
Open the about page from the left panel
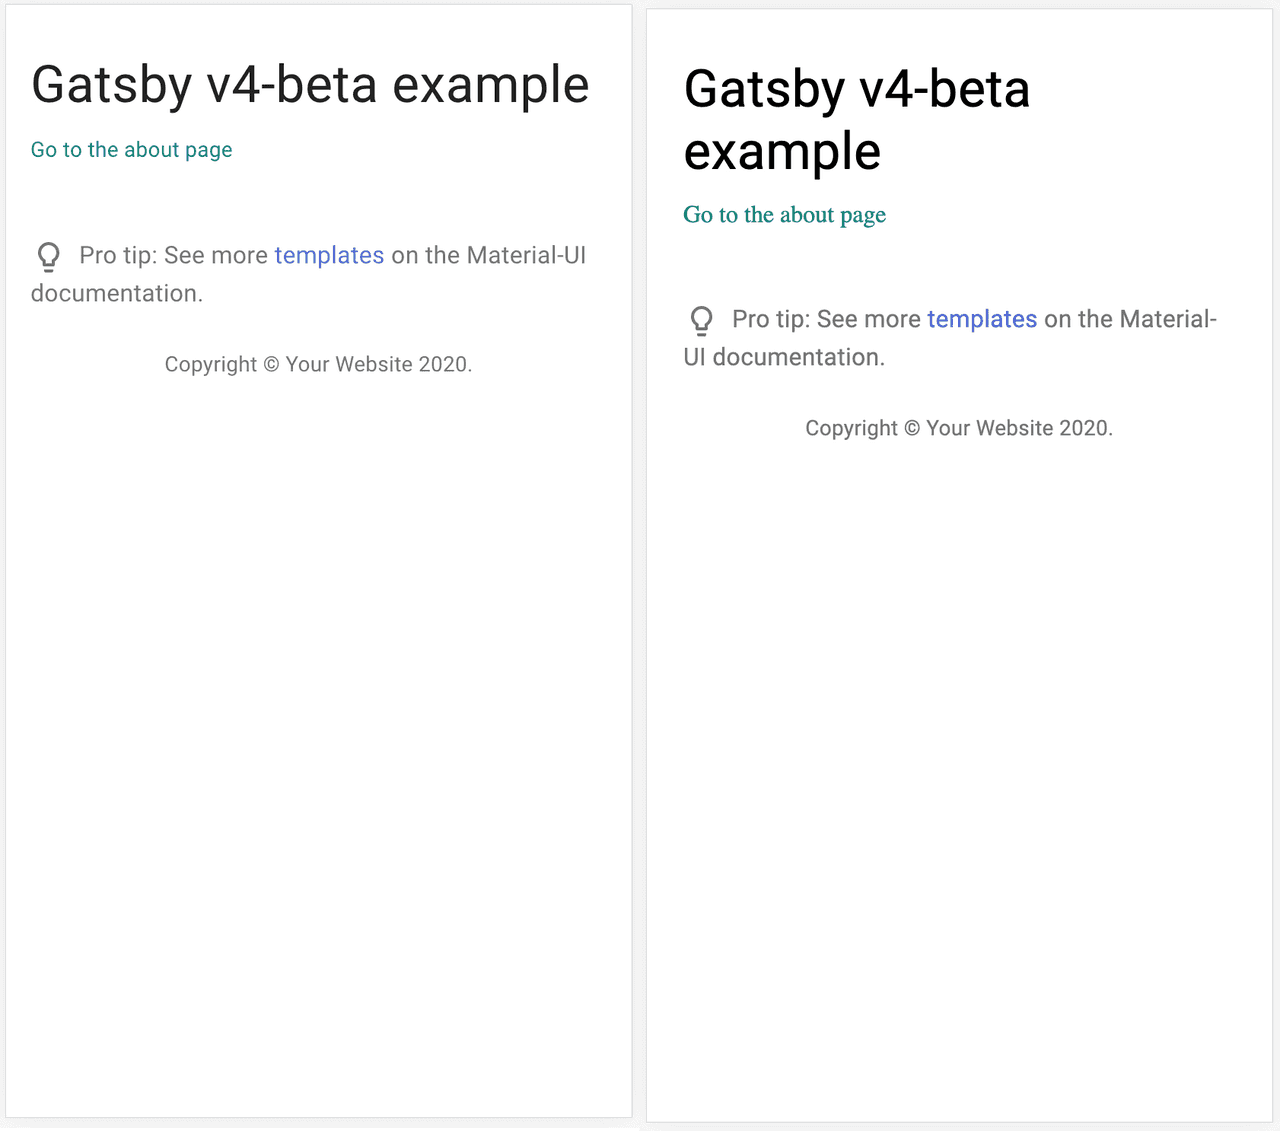[x=131, y=149]
